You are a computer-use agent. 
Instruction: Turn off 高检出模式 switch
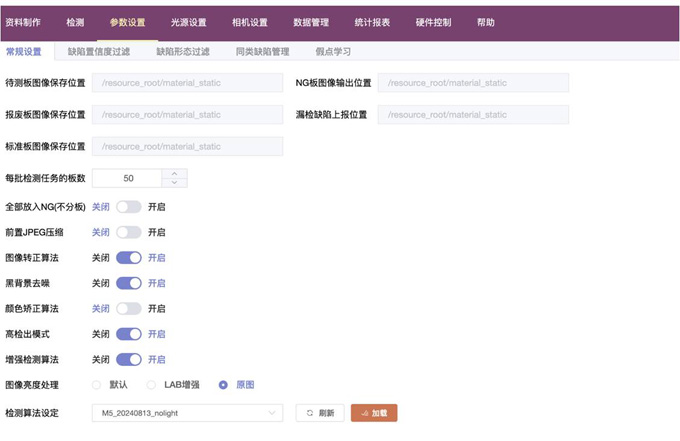pyautogui.click(x=129, y=334)
